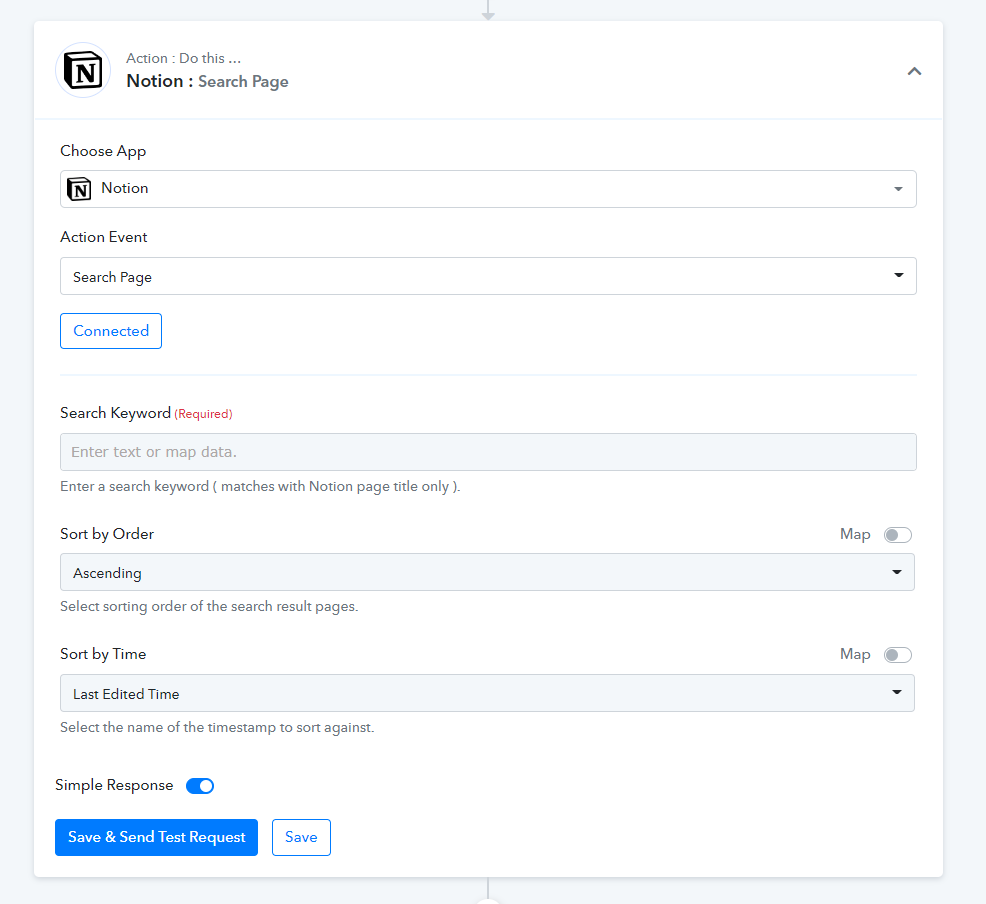Click the small Notion icon in the Choose App field

coord(79,189)
